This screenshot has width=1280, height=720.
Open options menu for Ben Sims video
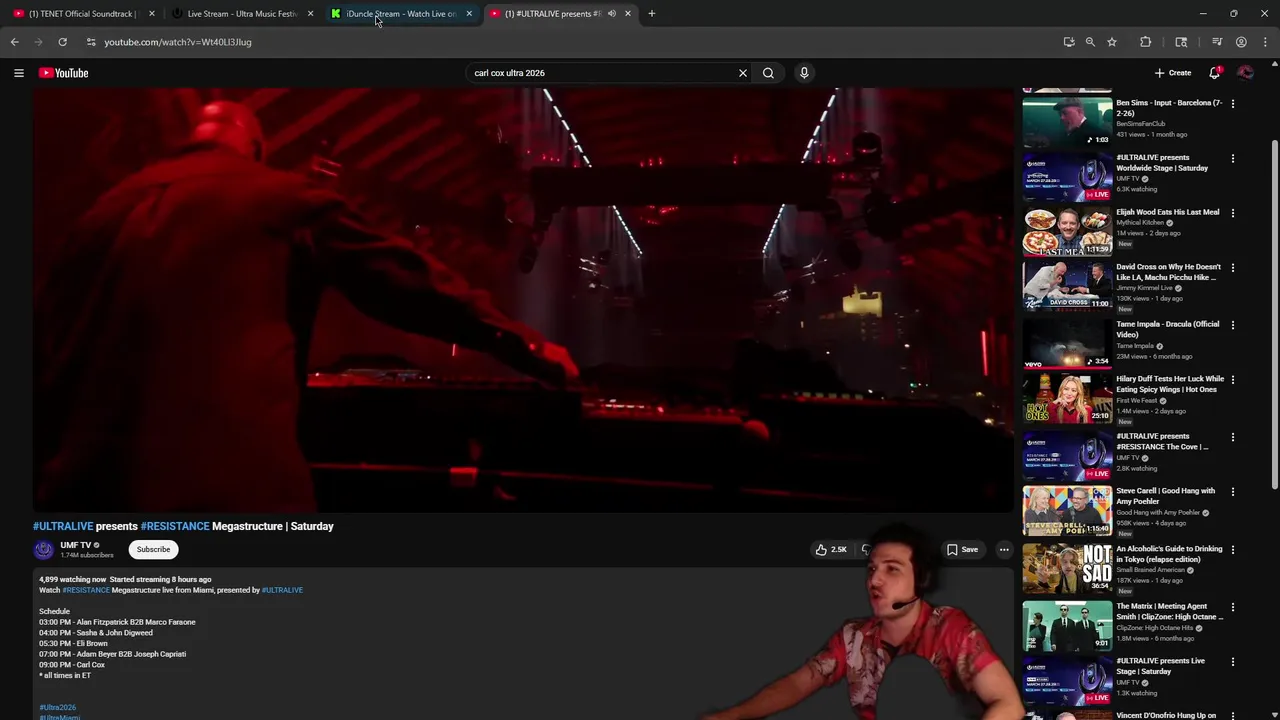pyautogui.click(x=1232, y=104)
